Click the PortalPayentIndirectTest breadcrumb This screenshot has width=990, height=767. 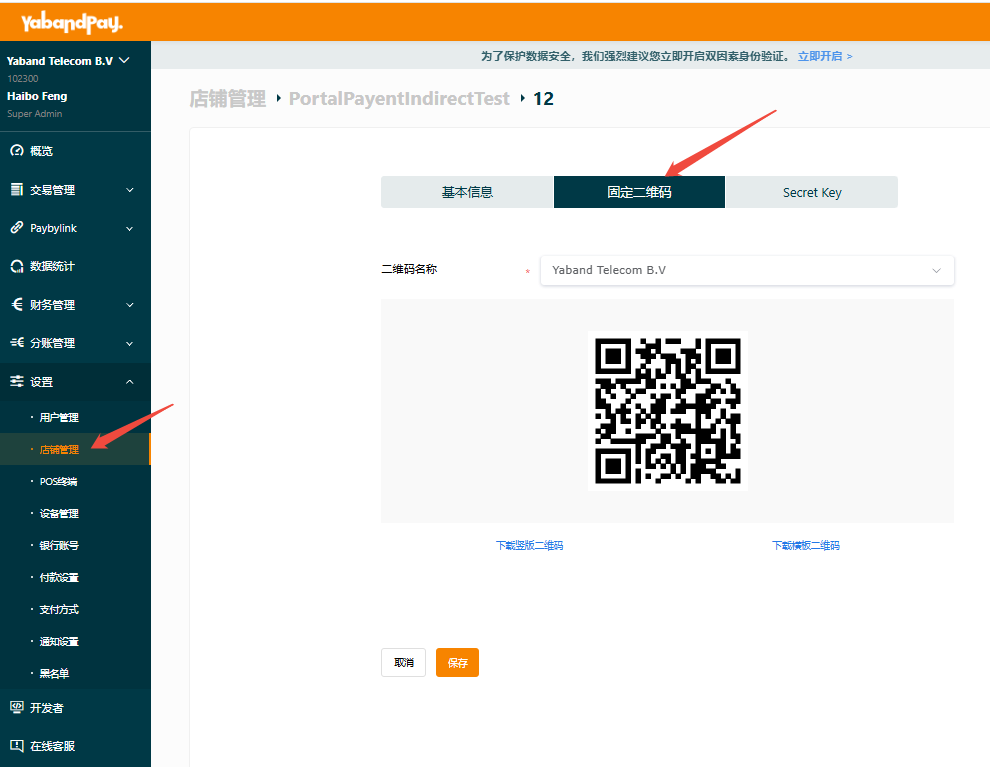(399, 98)
